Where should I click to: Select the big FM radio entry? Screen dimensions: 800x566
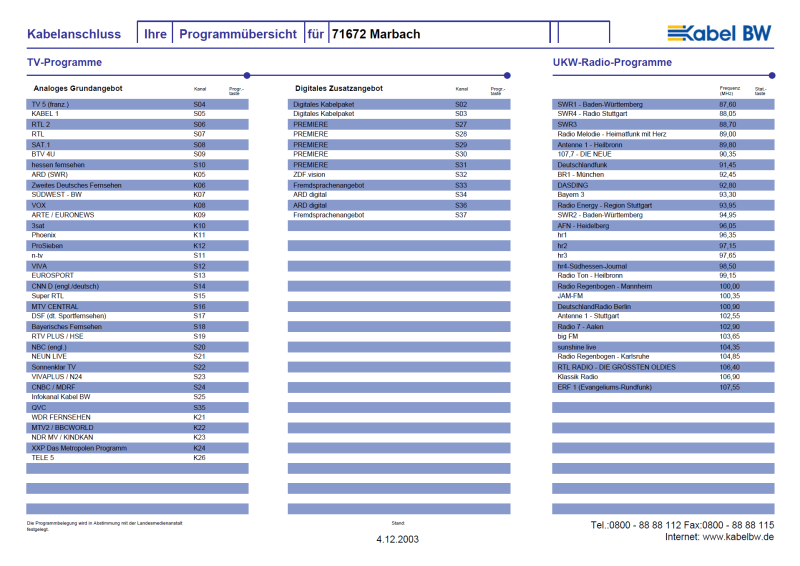[x=568, y=336]
